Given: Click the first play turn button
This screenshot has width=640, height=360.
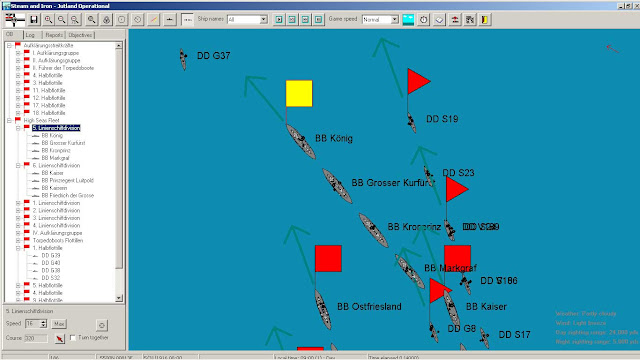Looking at the screenshot, I should tap(279, 20).
